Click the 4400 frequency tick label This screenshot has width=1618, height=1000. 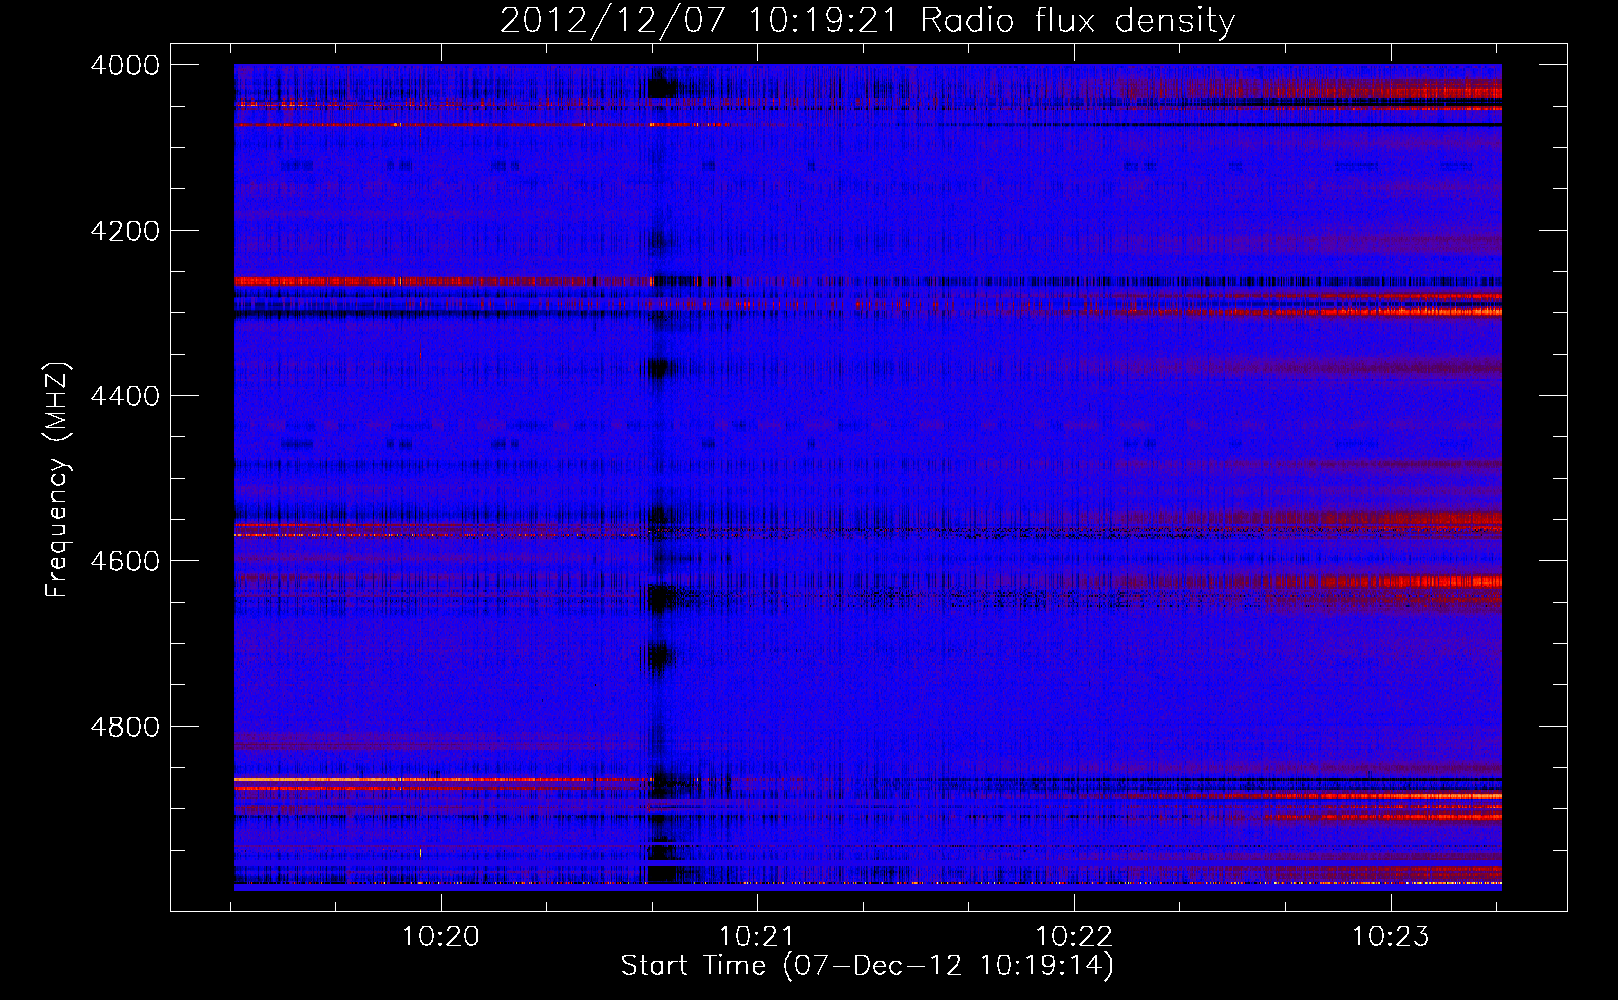[125, 396]
